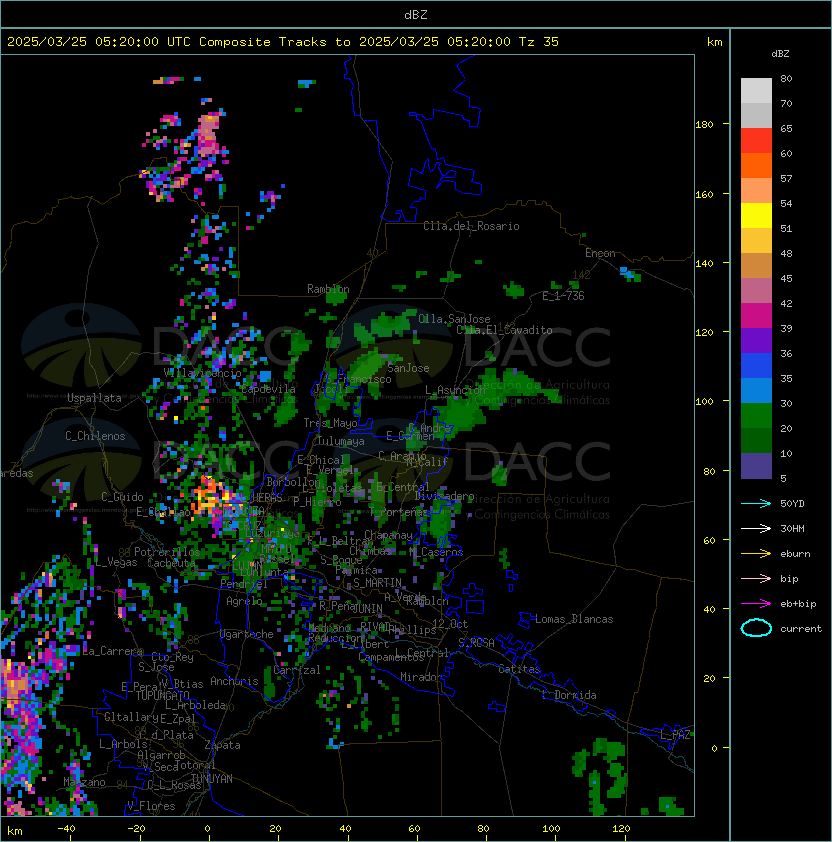Click the 120 km horizontal axis tick
This screenshot has height=842, width=832.
pos(621,829)
